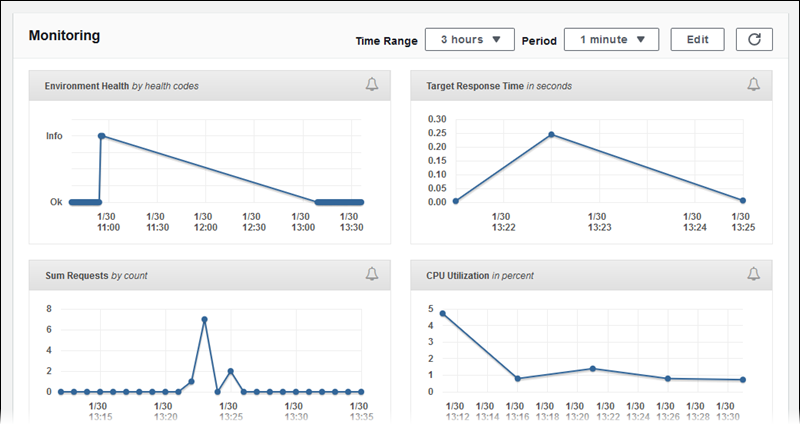Click the CPU Utilization point near 13:22
Viewport: 800px width, 425px height.
point(593,369)
